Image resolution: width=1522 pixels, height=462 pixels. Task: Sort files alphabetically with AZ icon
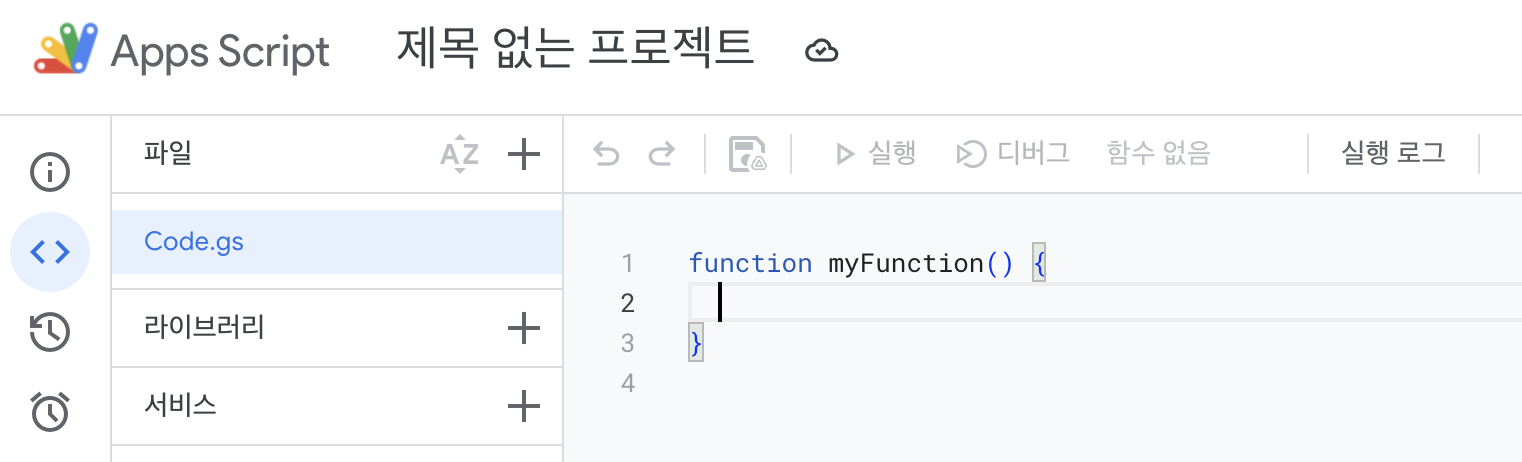point(459,154)
